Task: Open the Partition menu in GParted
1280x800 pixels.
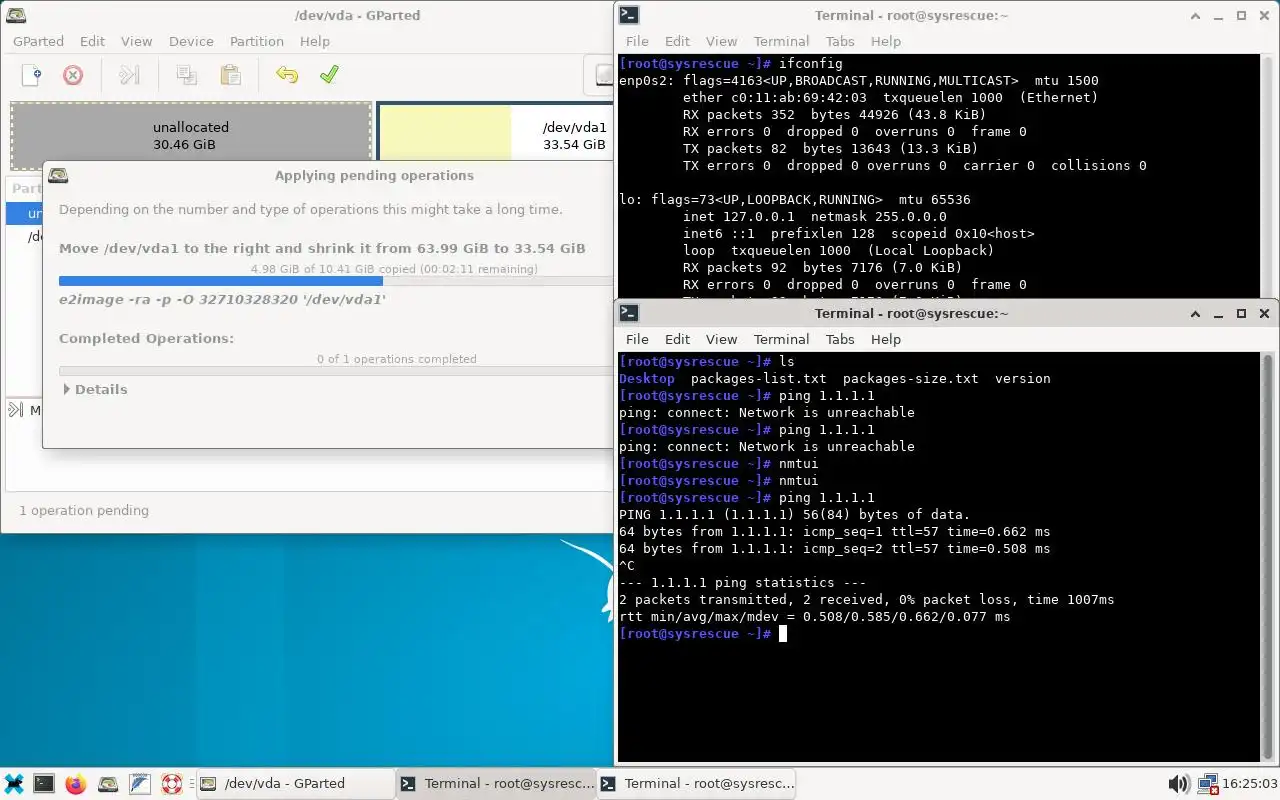Action: point(257,41)
